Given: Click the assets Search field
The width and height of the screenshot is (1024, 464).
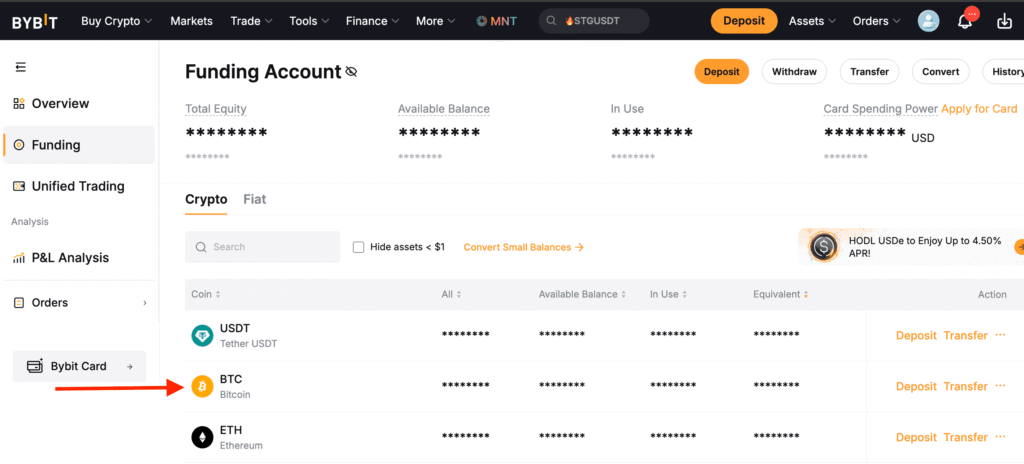Looking at the screenshot, I should tap(263, 247).
